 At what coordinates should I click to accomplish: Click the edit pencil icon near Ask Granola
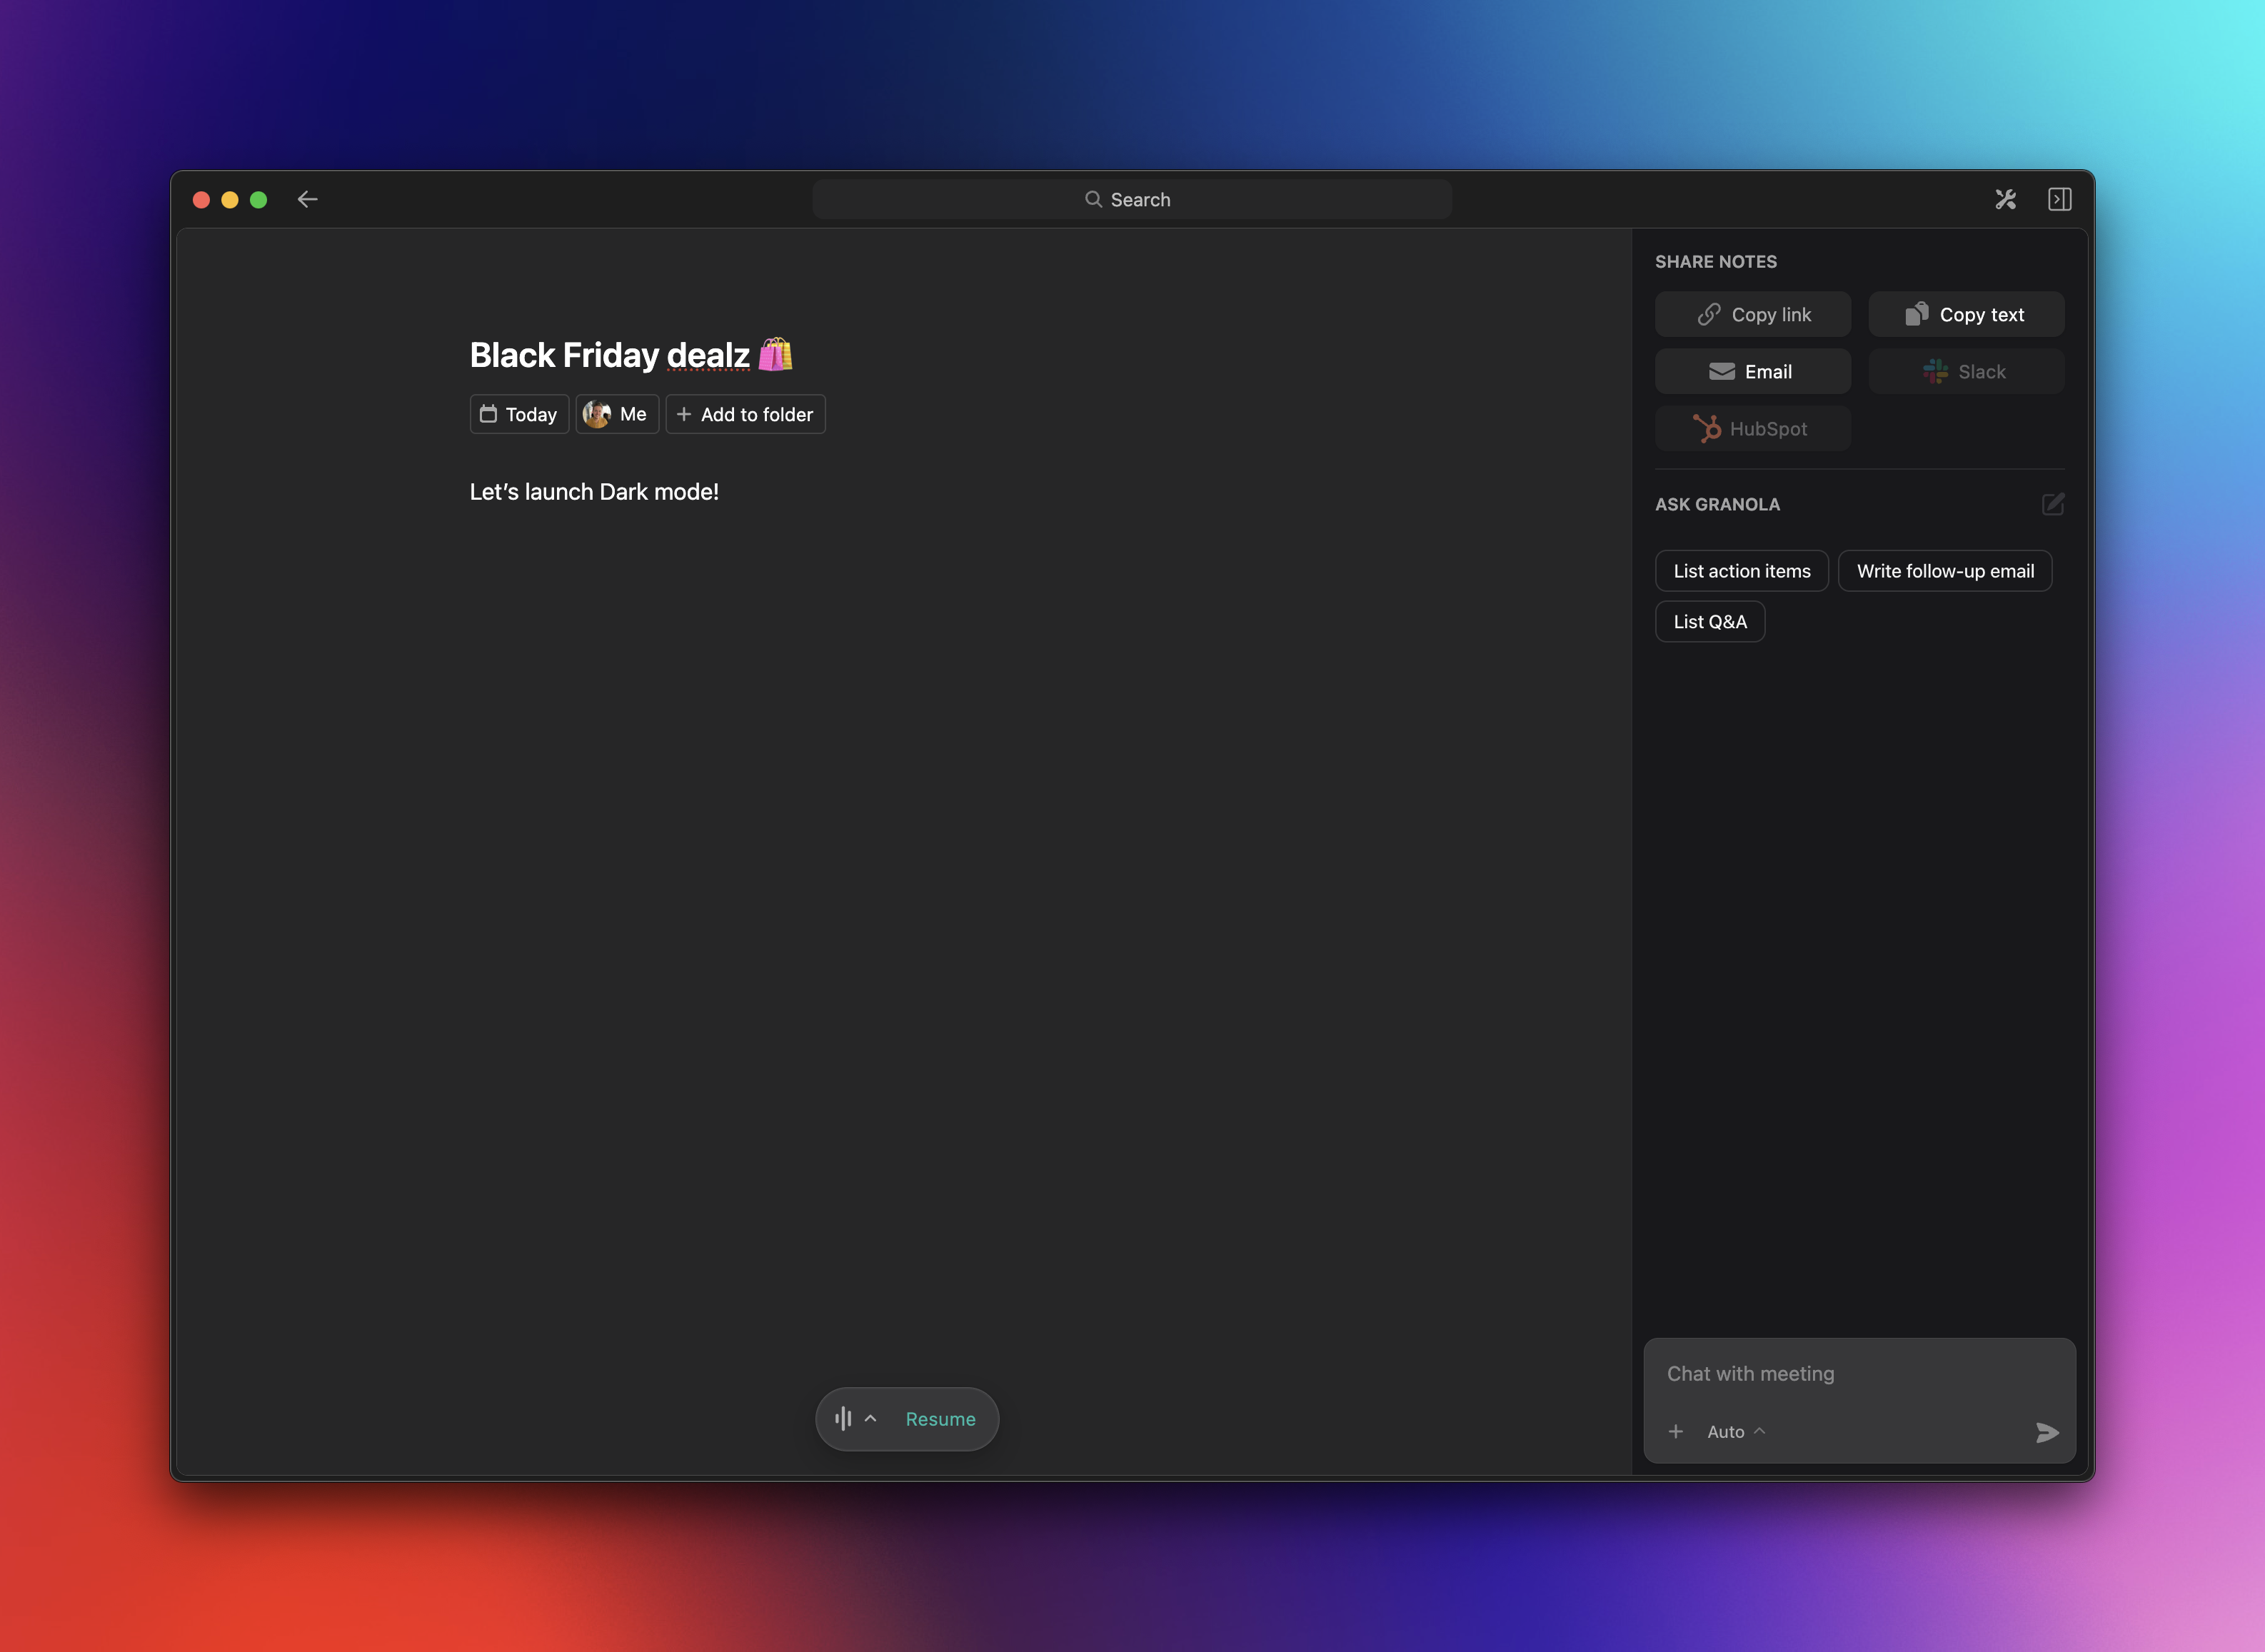point(2053,504)
